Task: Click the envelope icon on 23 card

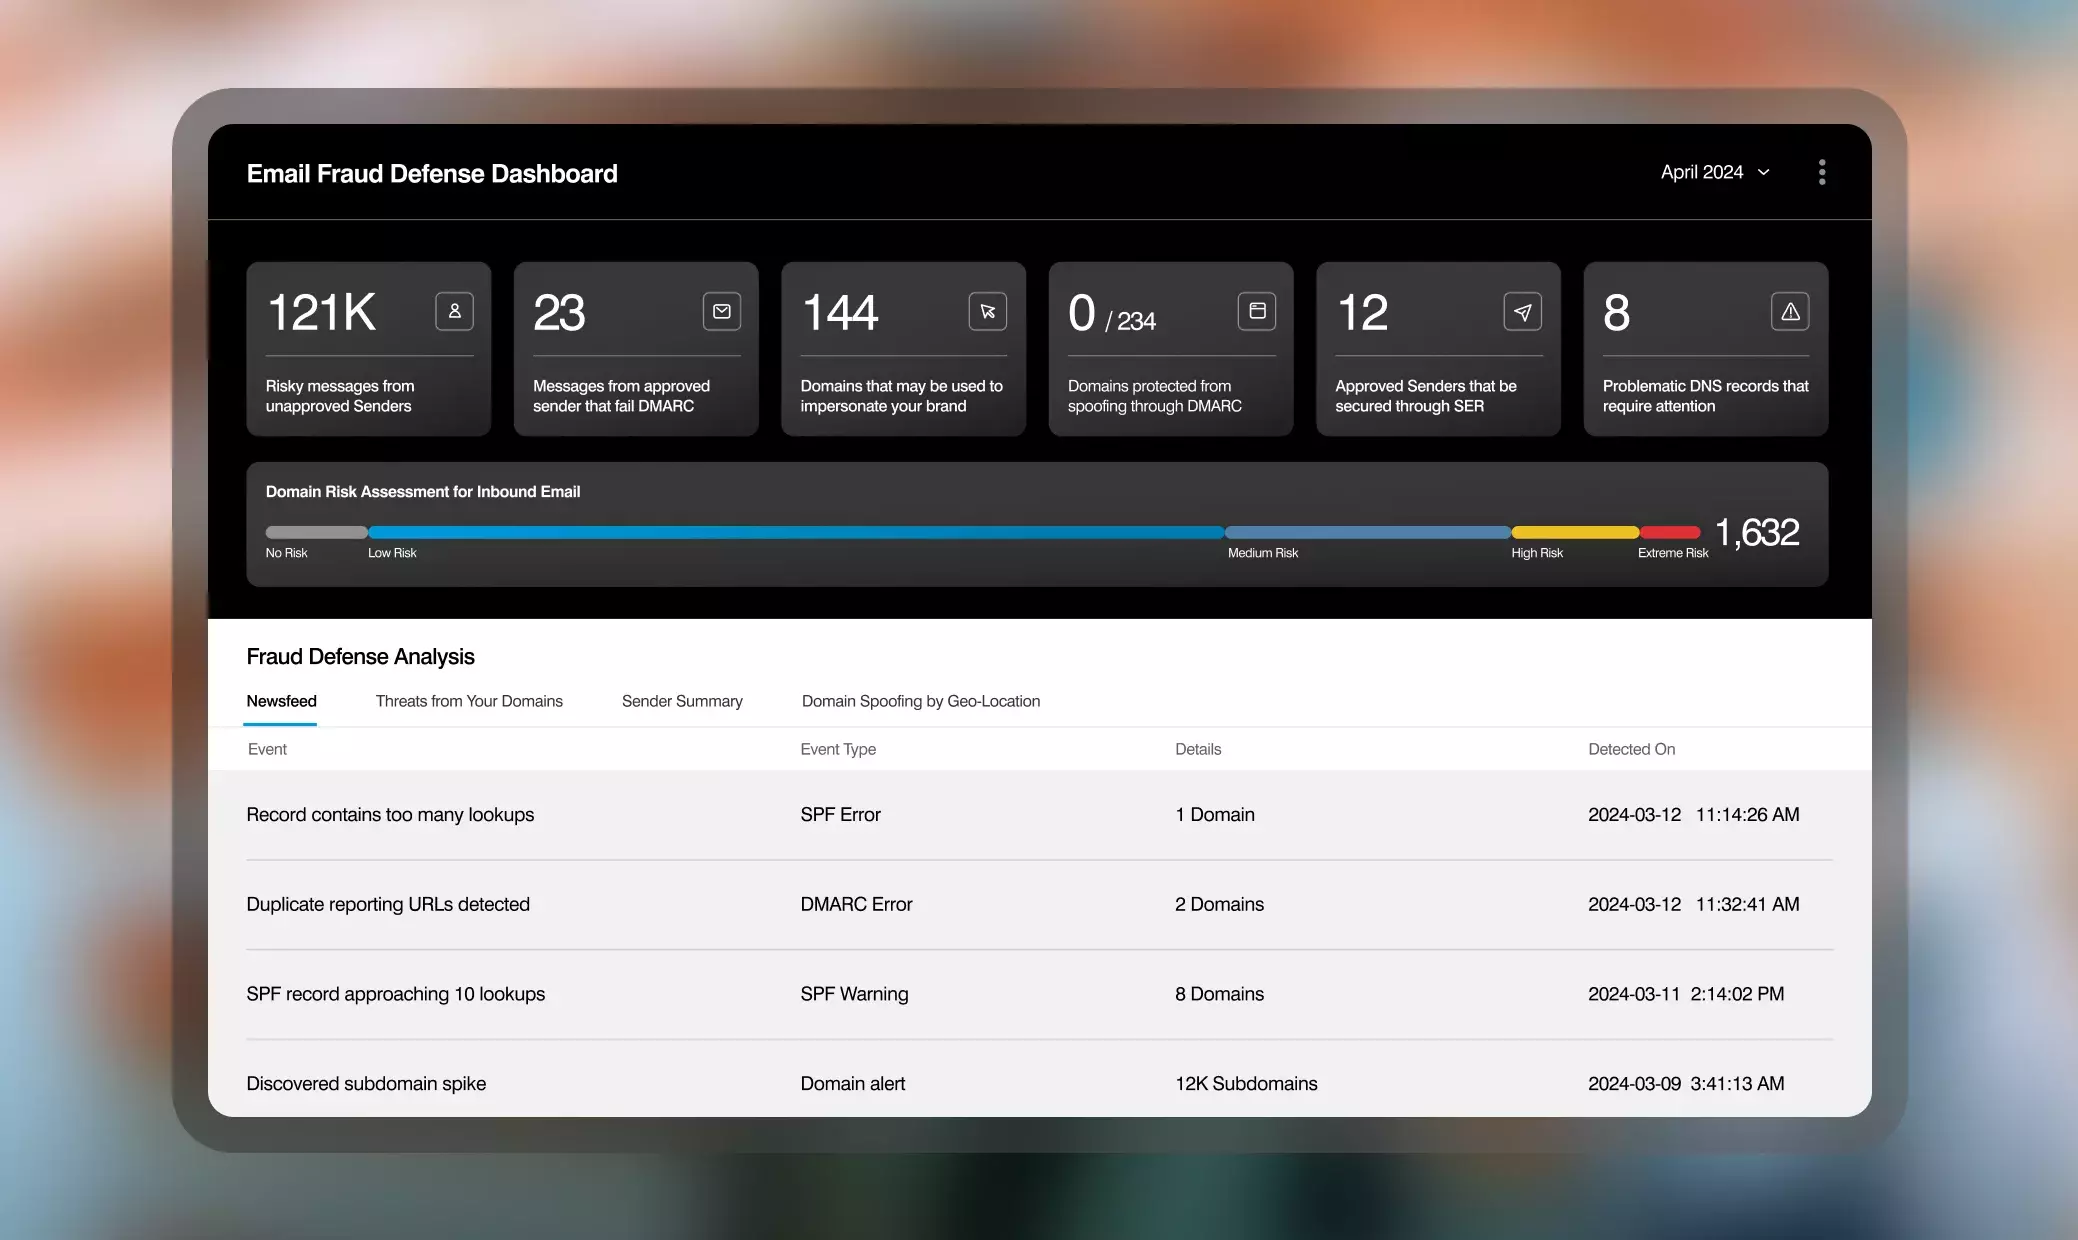Action: coord(721,311)
